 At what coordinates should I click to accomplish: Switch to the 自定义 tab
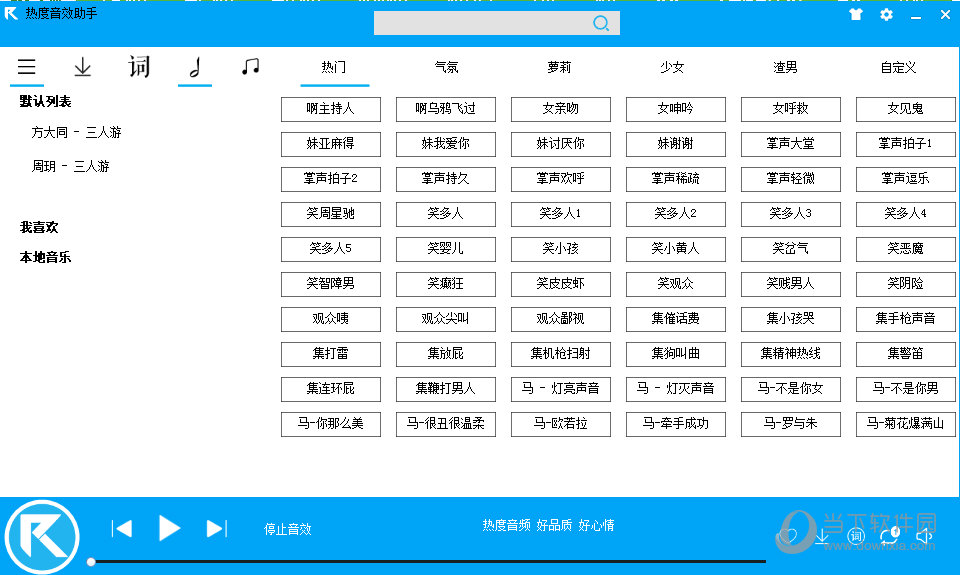pyautogui.click(x=898, y=67)
